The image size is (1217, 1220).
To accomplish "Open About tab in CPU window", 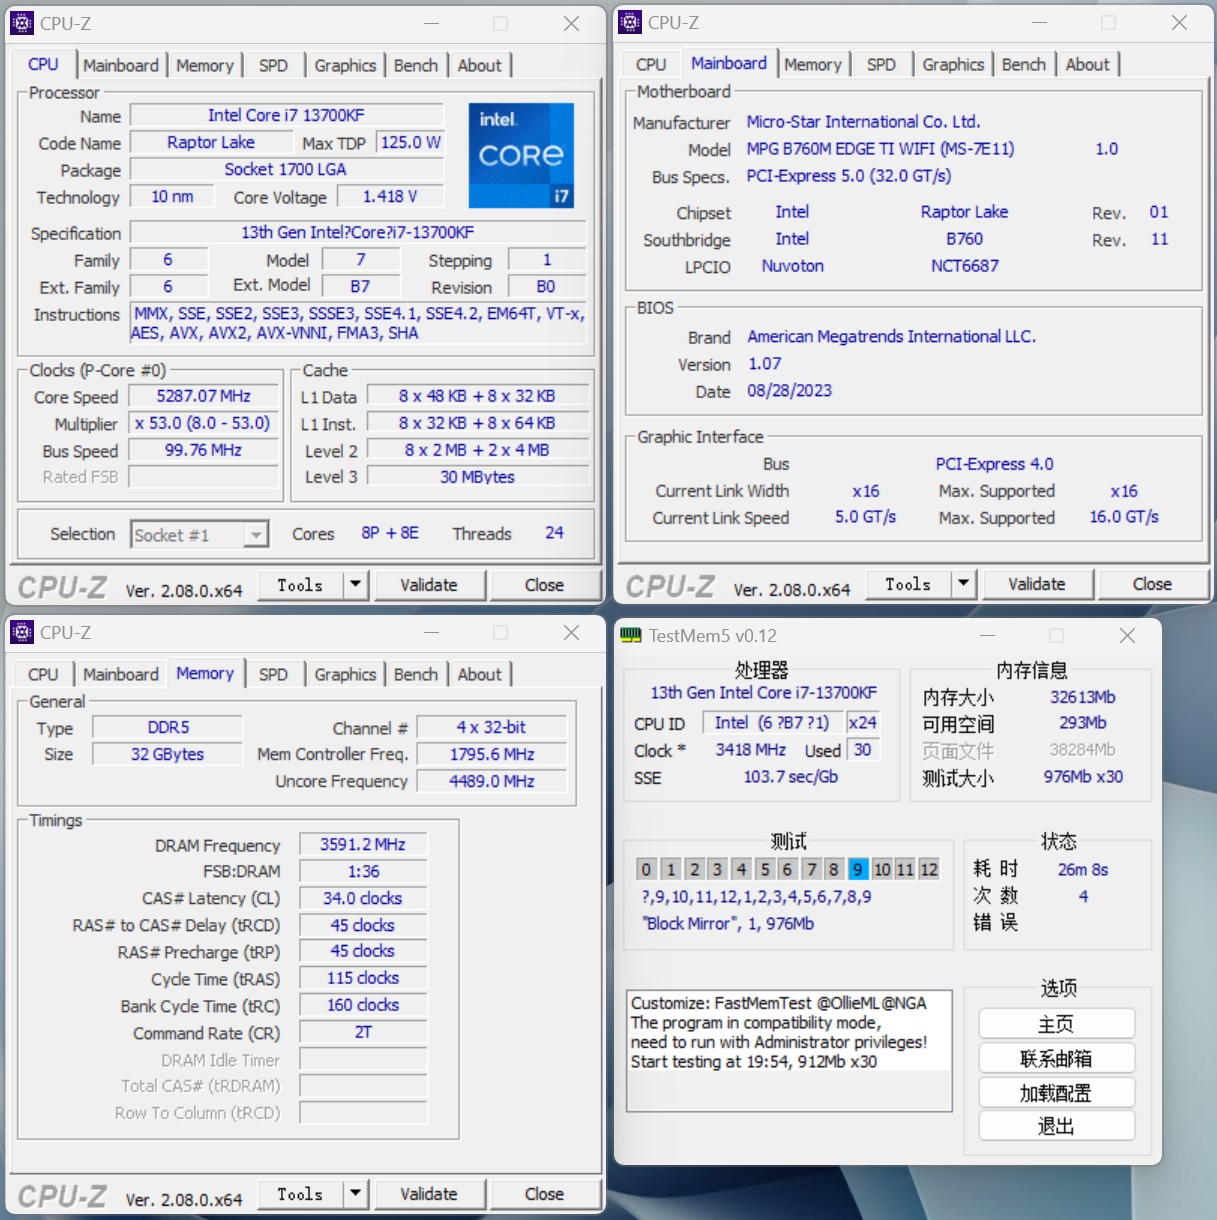I will (x=479, y=65).
